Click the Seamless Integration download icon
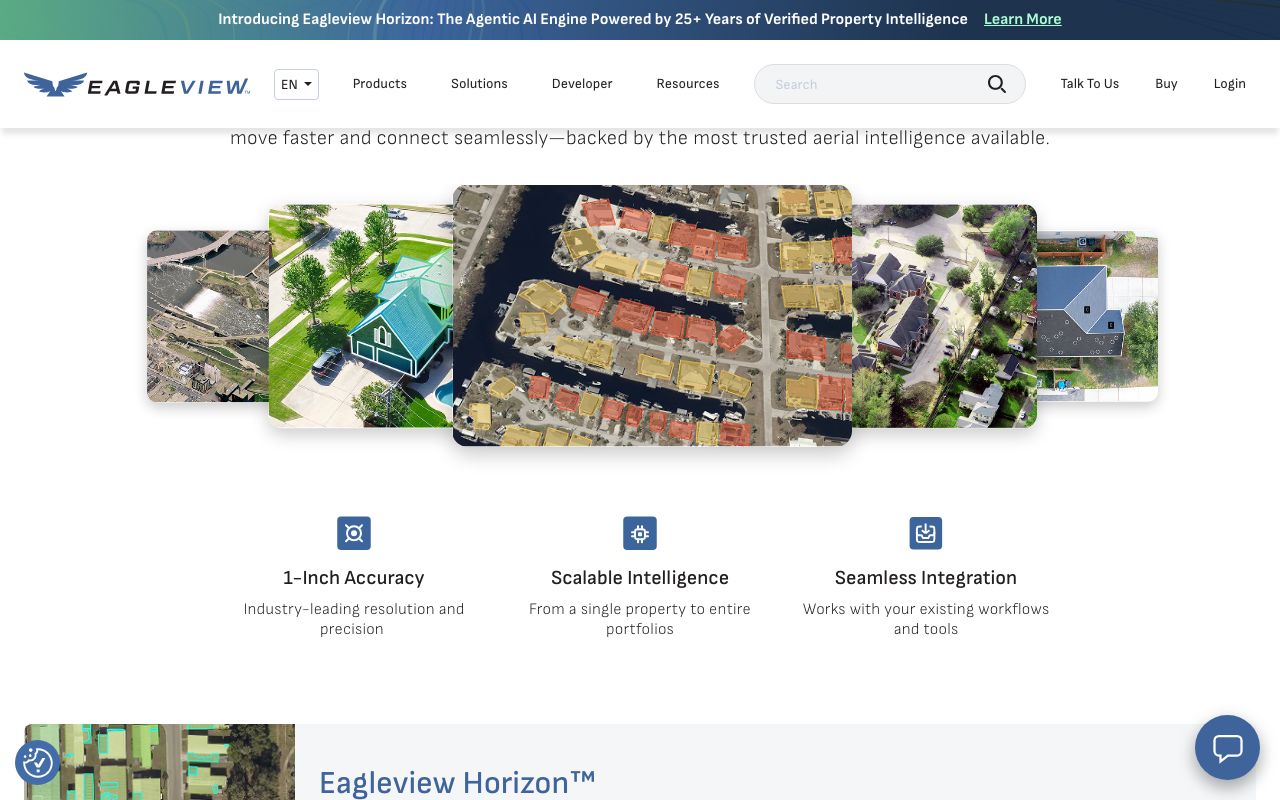 [926, 533]
